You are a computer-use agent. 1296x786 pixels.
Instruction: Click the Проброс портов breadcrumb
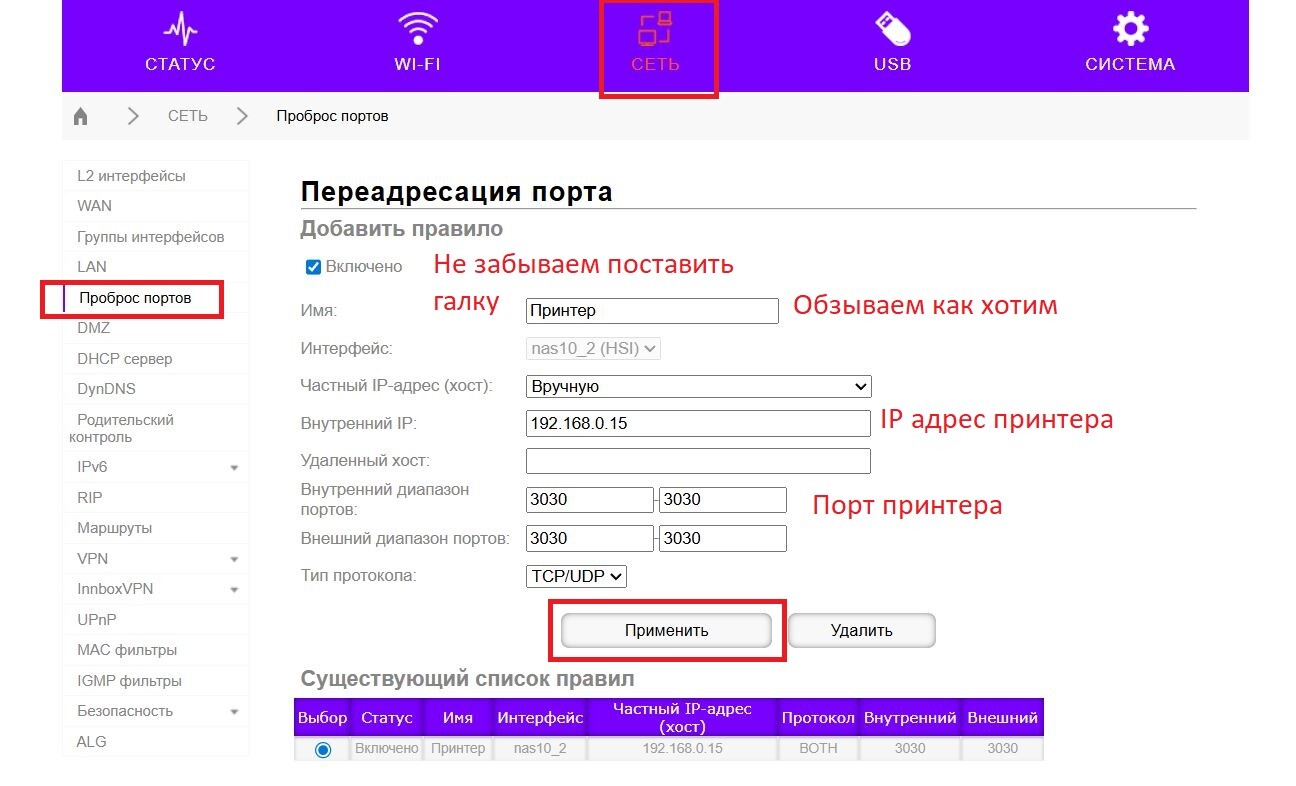pyautogui.click(x=332, y=116)
